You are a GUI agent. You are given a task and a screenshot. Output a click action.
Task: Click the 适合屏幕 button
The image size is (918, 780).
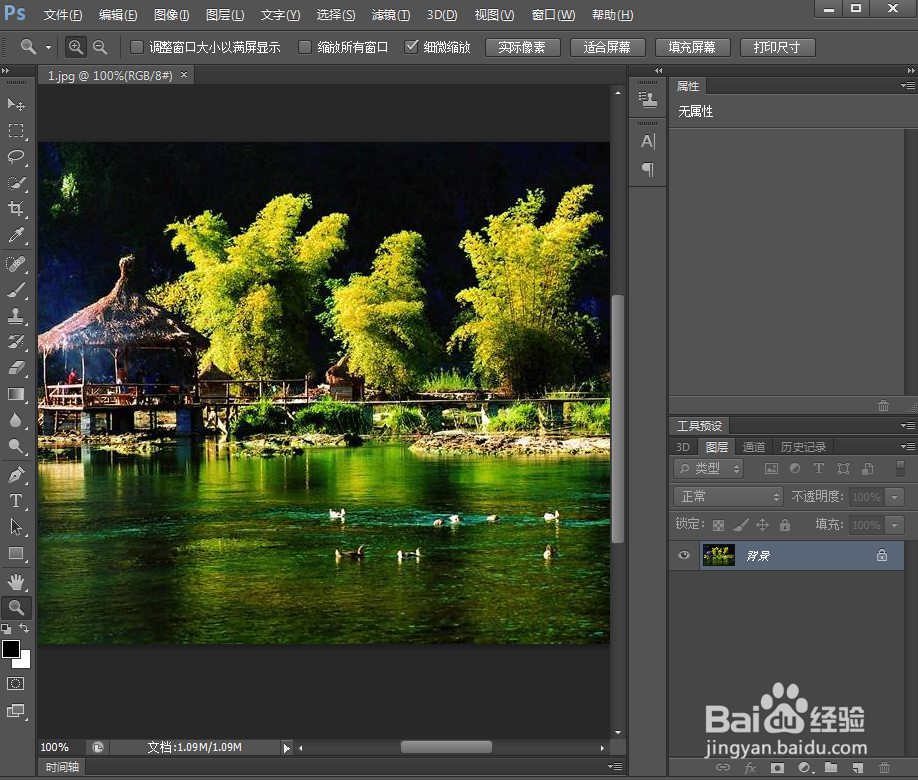607,47
